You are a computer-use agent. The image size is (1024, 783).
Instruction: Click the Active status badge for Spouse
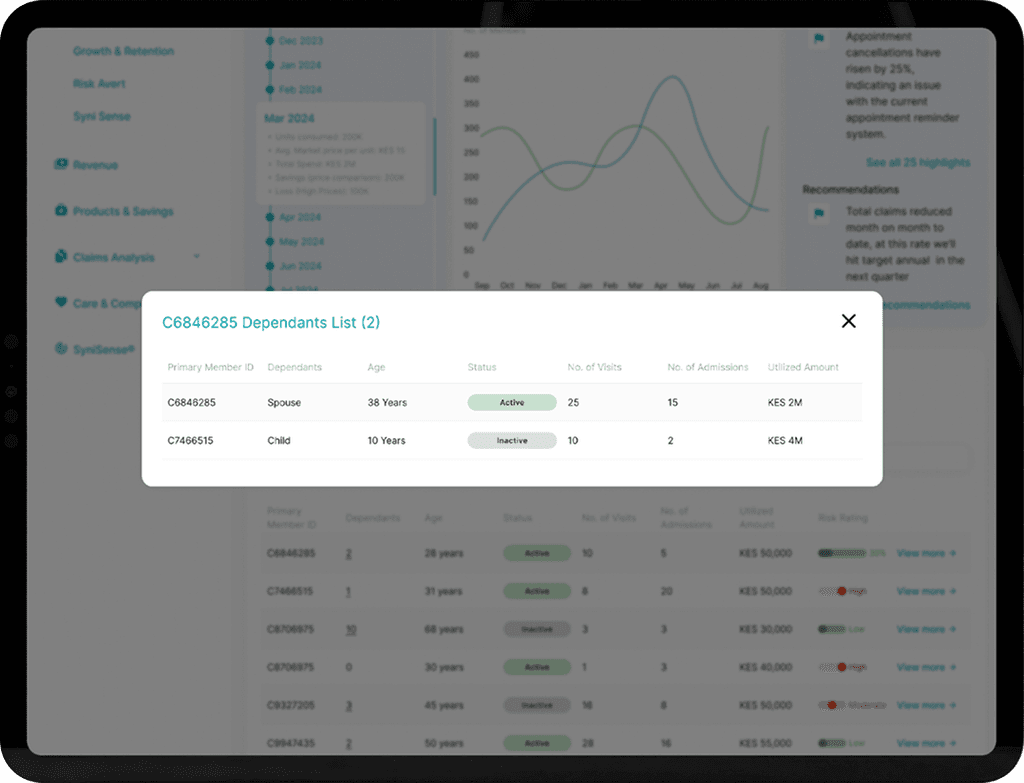(x=512, y=402)
